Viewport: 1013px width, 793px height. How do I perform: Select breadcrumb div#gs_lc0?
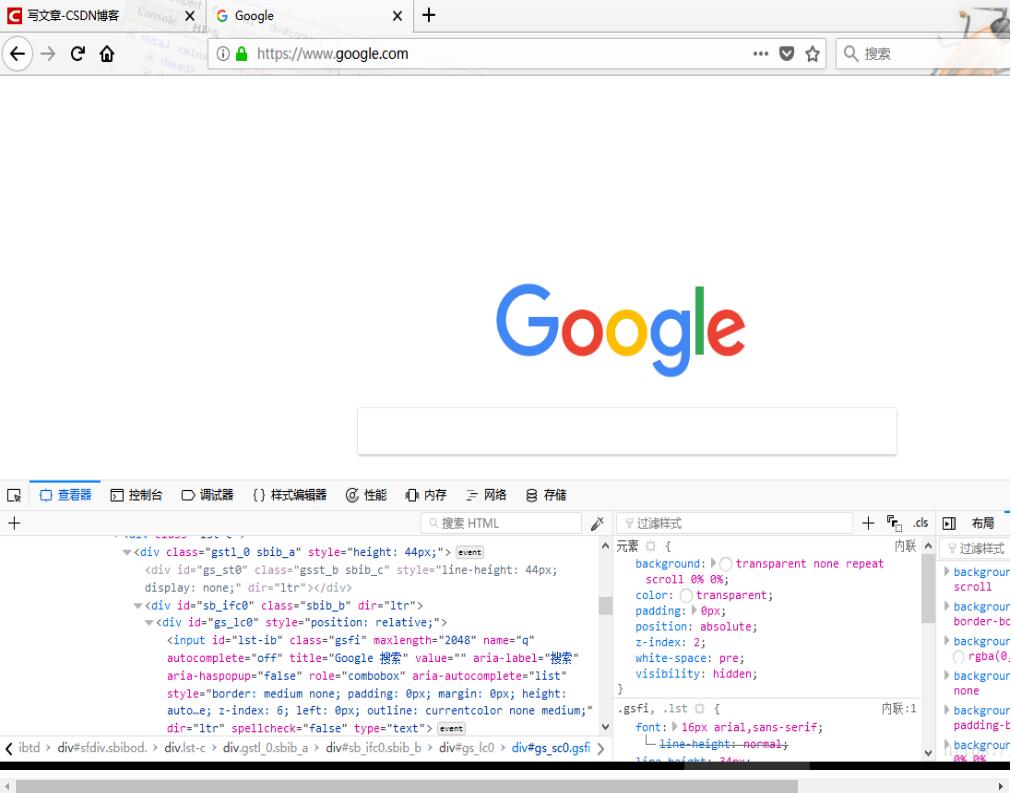pyautogui.click(x=466, y=748)
